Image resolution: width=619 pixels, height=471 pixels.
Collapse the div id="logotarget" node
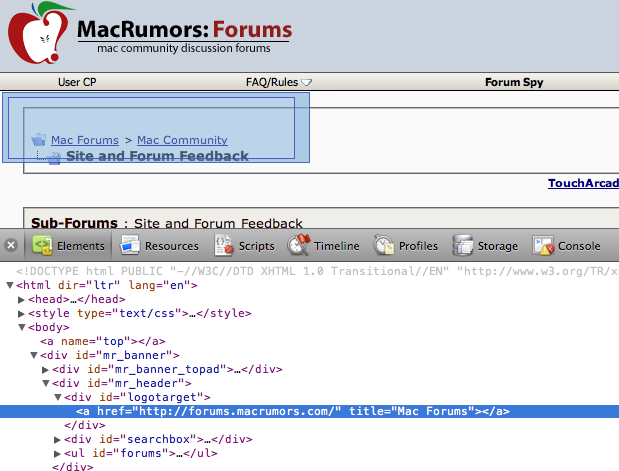(x=58, y=397)
